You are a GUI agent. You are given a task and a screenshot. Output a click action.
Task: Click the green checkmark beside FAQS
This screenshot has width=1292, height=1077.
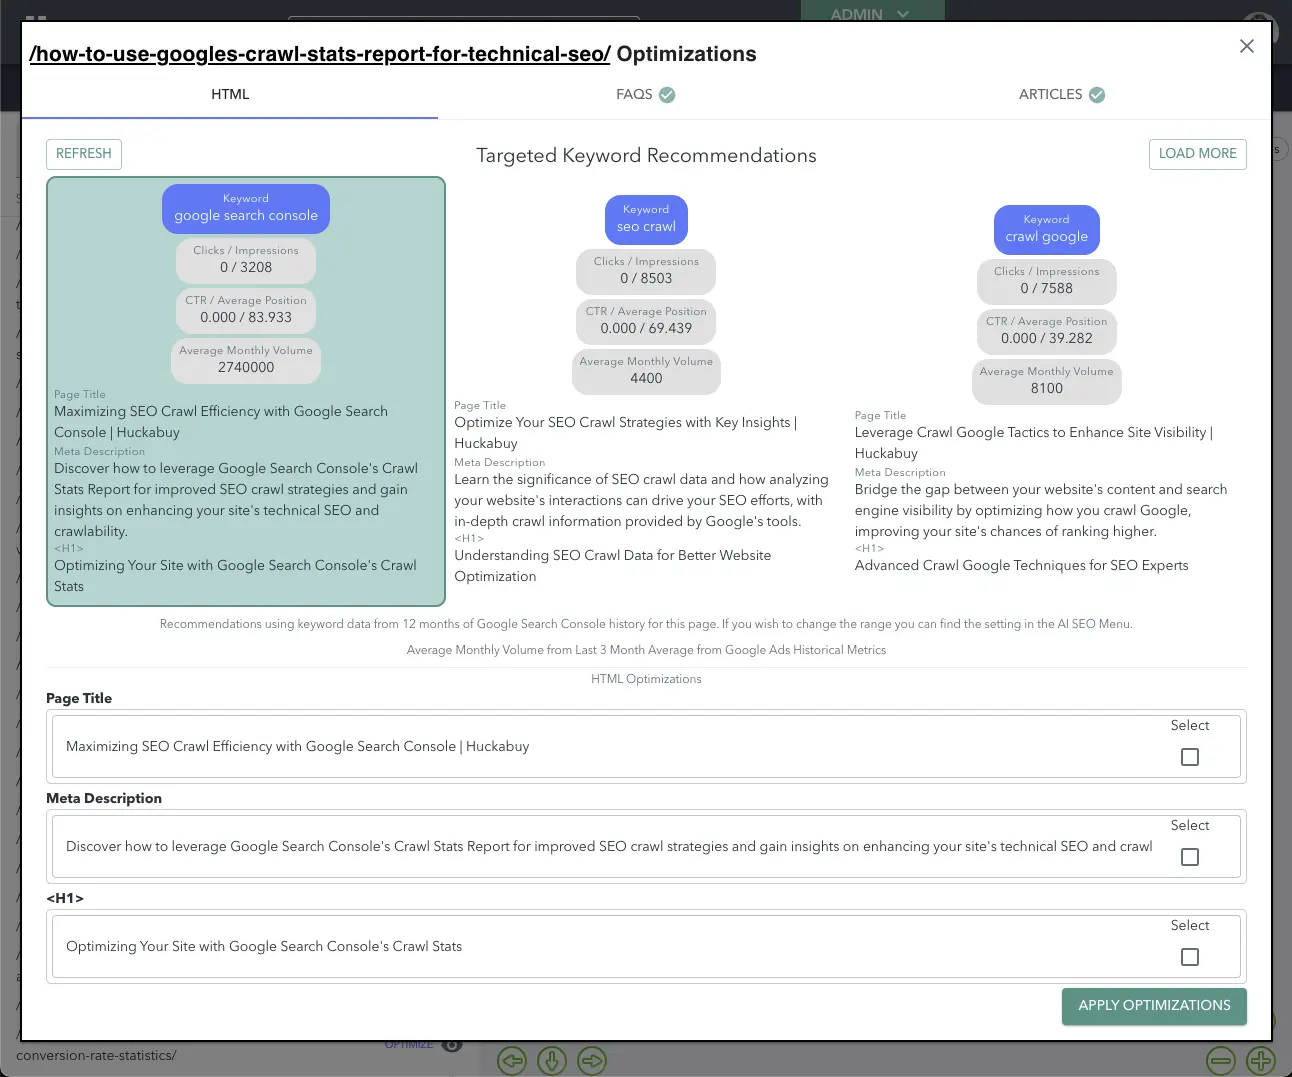[667, 95]
